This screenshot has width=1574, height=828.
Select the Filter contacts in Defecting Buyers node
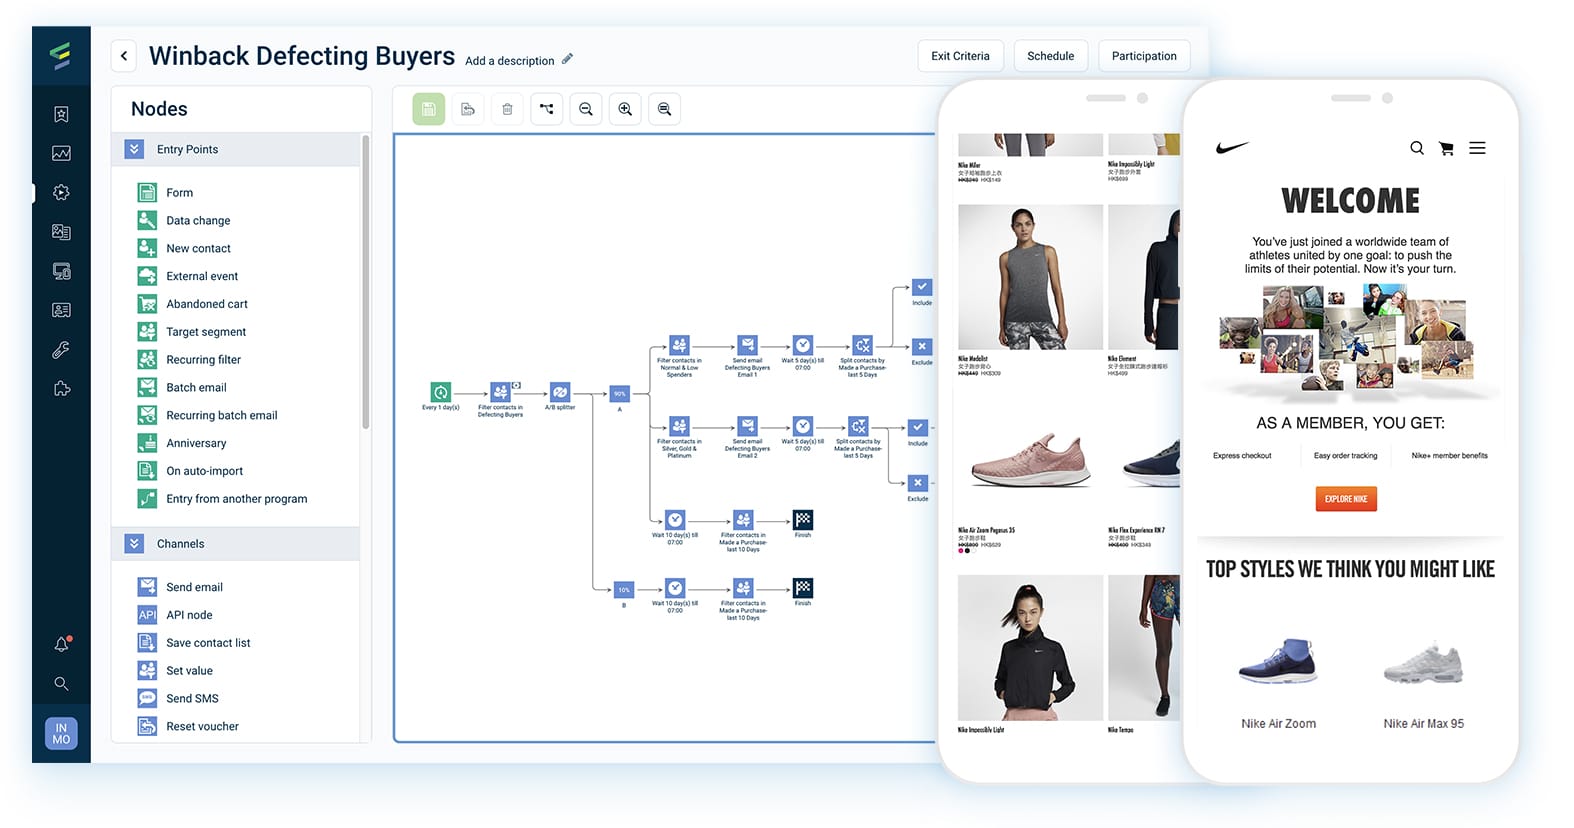tap(500, 392)
